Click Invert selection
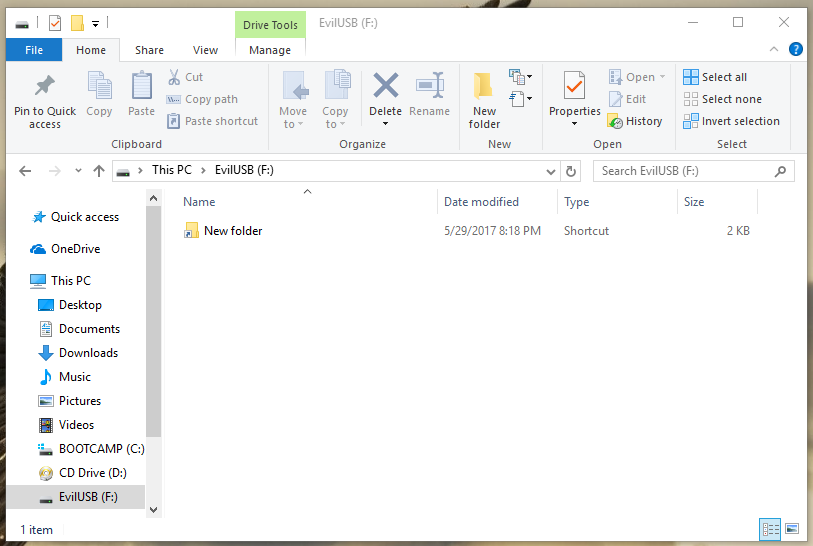This screenshot has width=813, height=546. (731, 121)
